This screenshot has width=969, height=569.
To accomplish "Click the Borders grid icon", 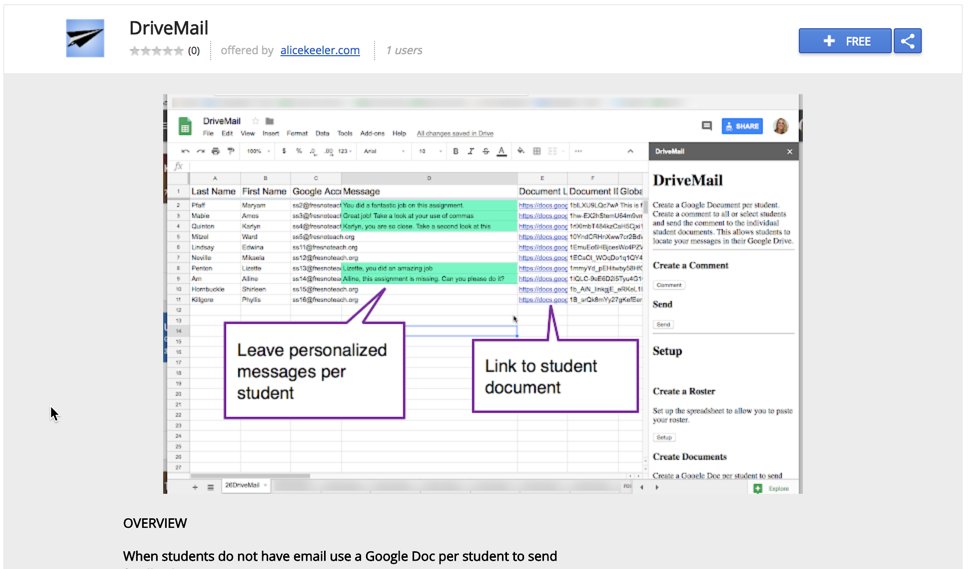I will pos(536,151).
